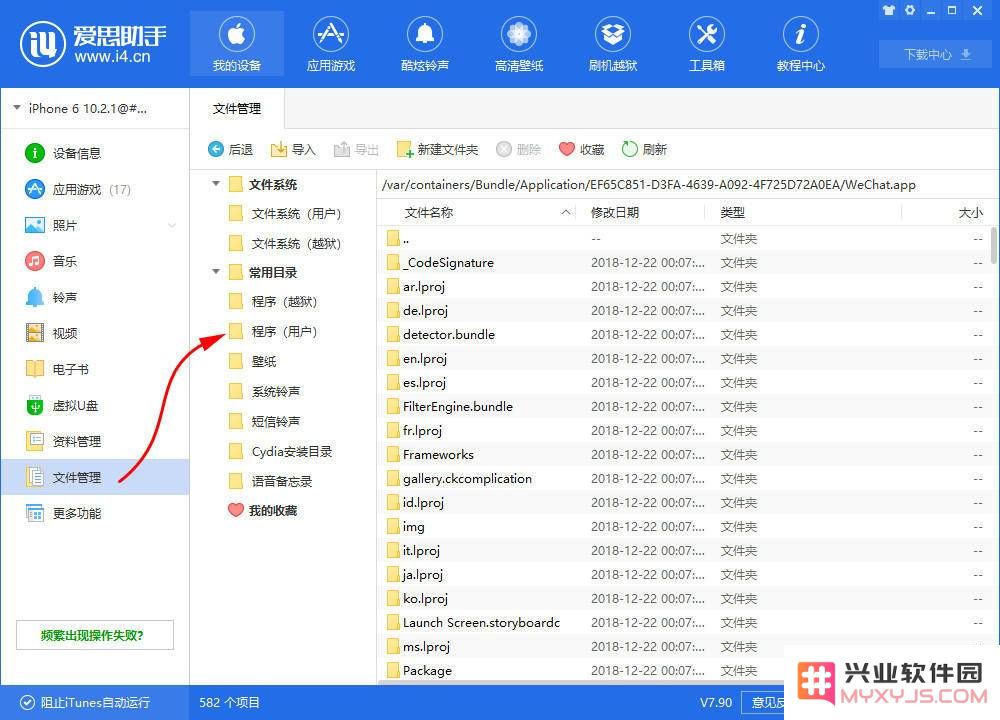Open 酷炫铃声 bell icon
The image size is (1000, 720).
coord(425,44)
